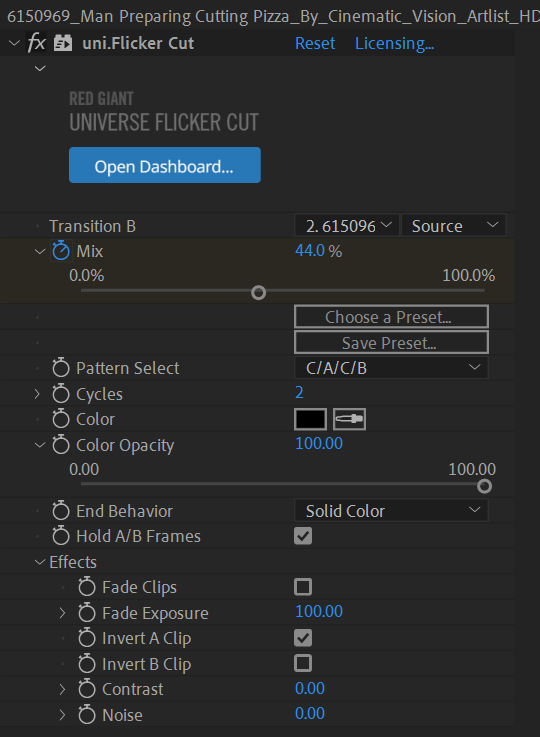Click the Mix stopwatch animation icon
This screenshot has width=540, height=737.
coord(61,251)
